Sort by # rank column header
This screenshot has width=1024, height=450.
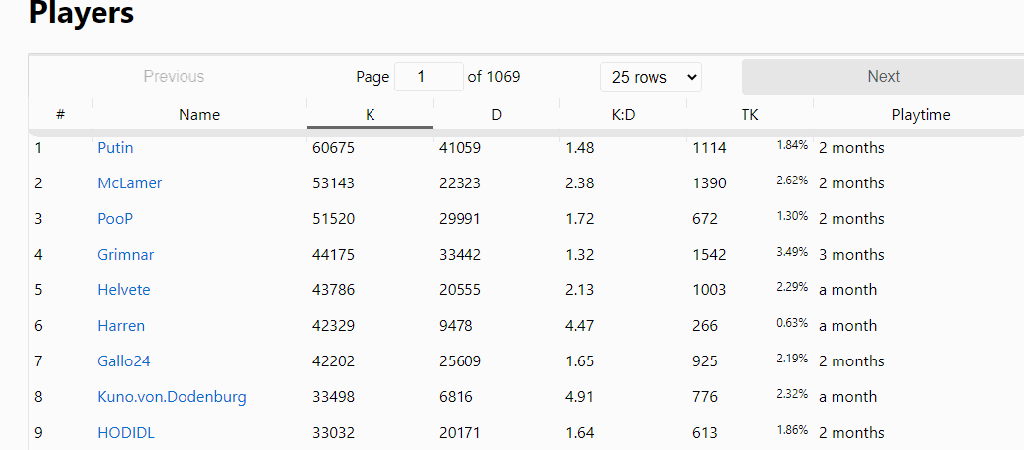[60, 115]
